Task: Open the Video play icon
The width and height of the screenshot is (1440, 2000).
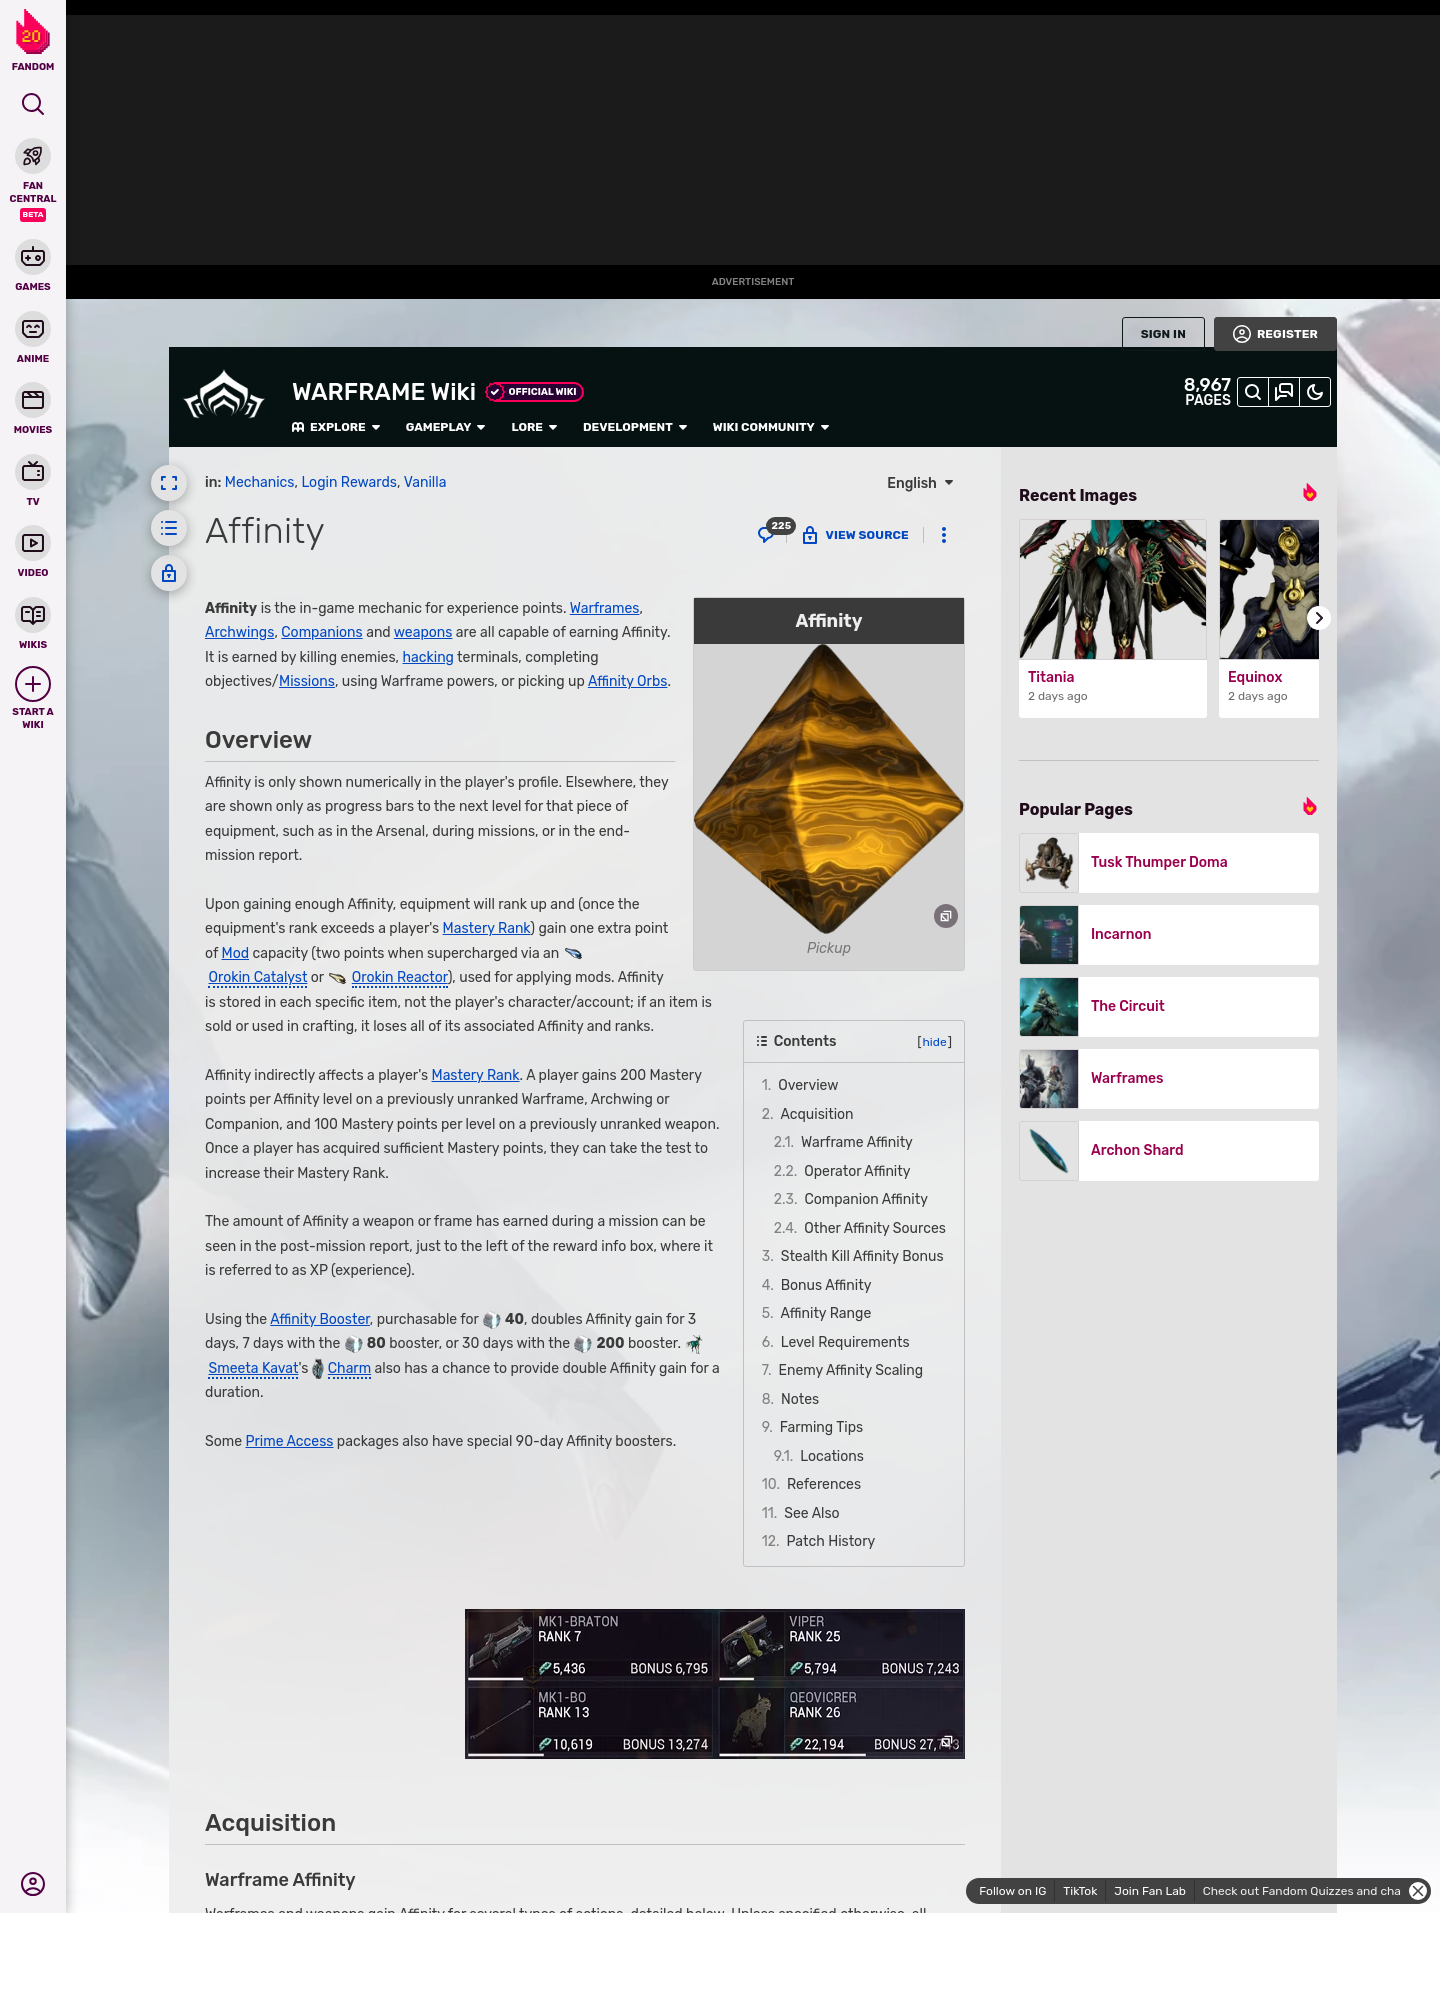Action: 33,543
